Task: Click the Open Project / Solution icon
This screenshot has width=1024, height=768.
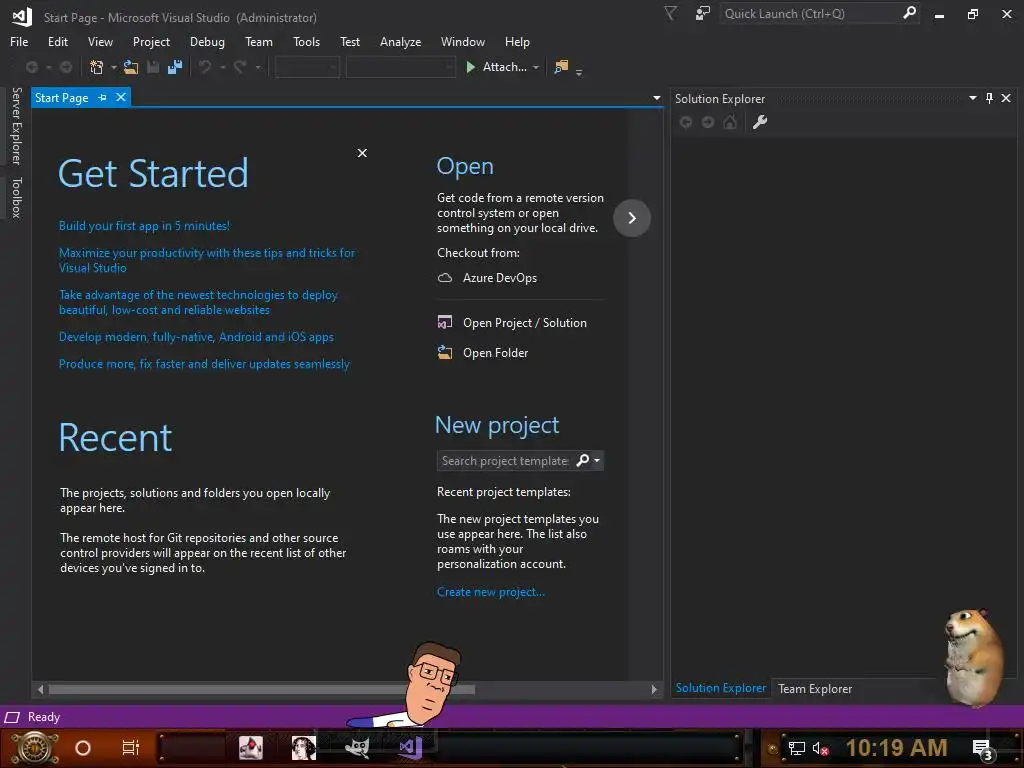Action: [x=445, y=322]
